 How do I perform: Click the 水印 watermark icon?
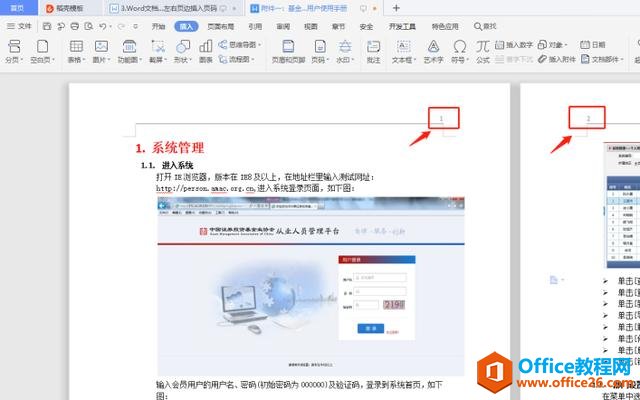(x=345, y=46)
